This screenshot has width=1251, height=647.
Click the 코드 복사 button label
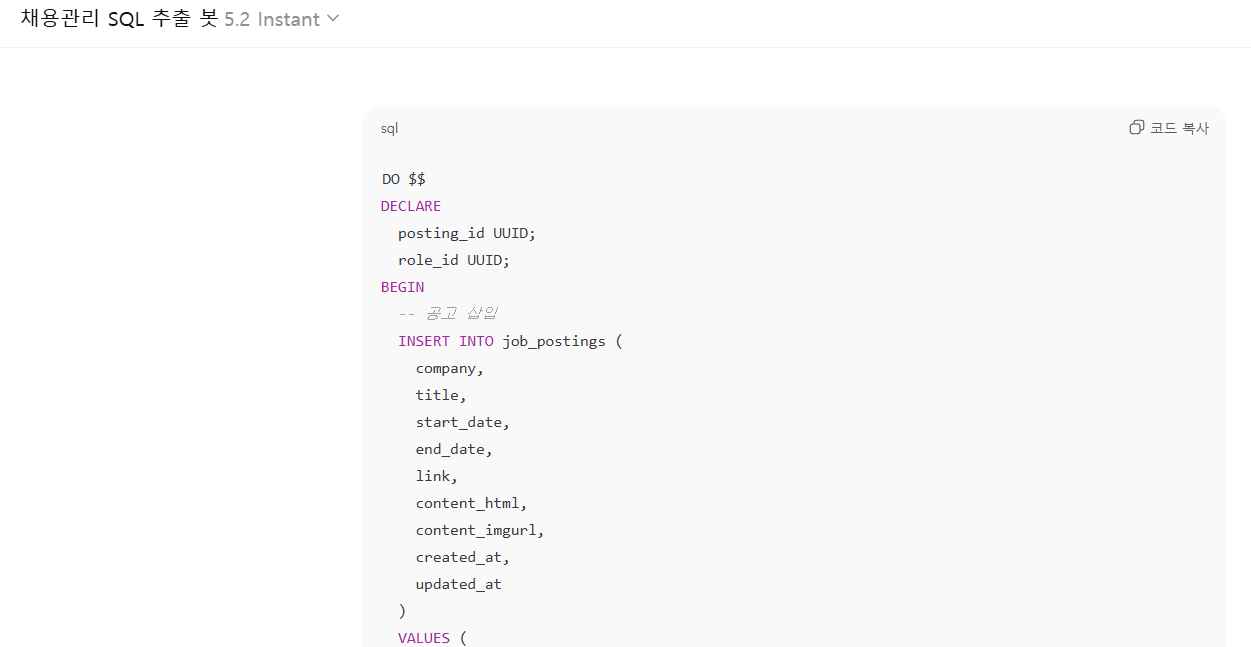point(1179,128)
